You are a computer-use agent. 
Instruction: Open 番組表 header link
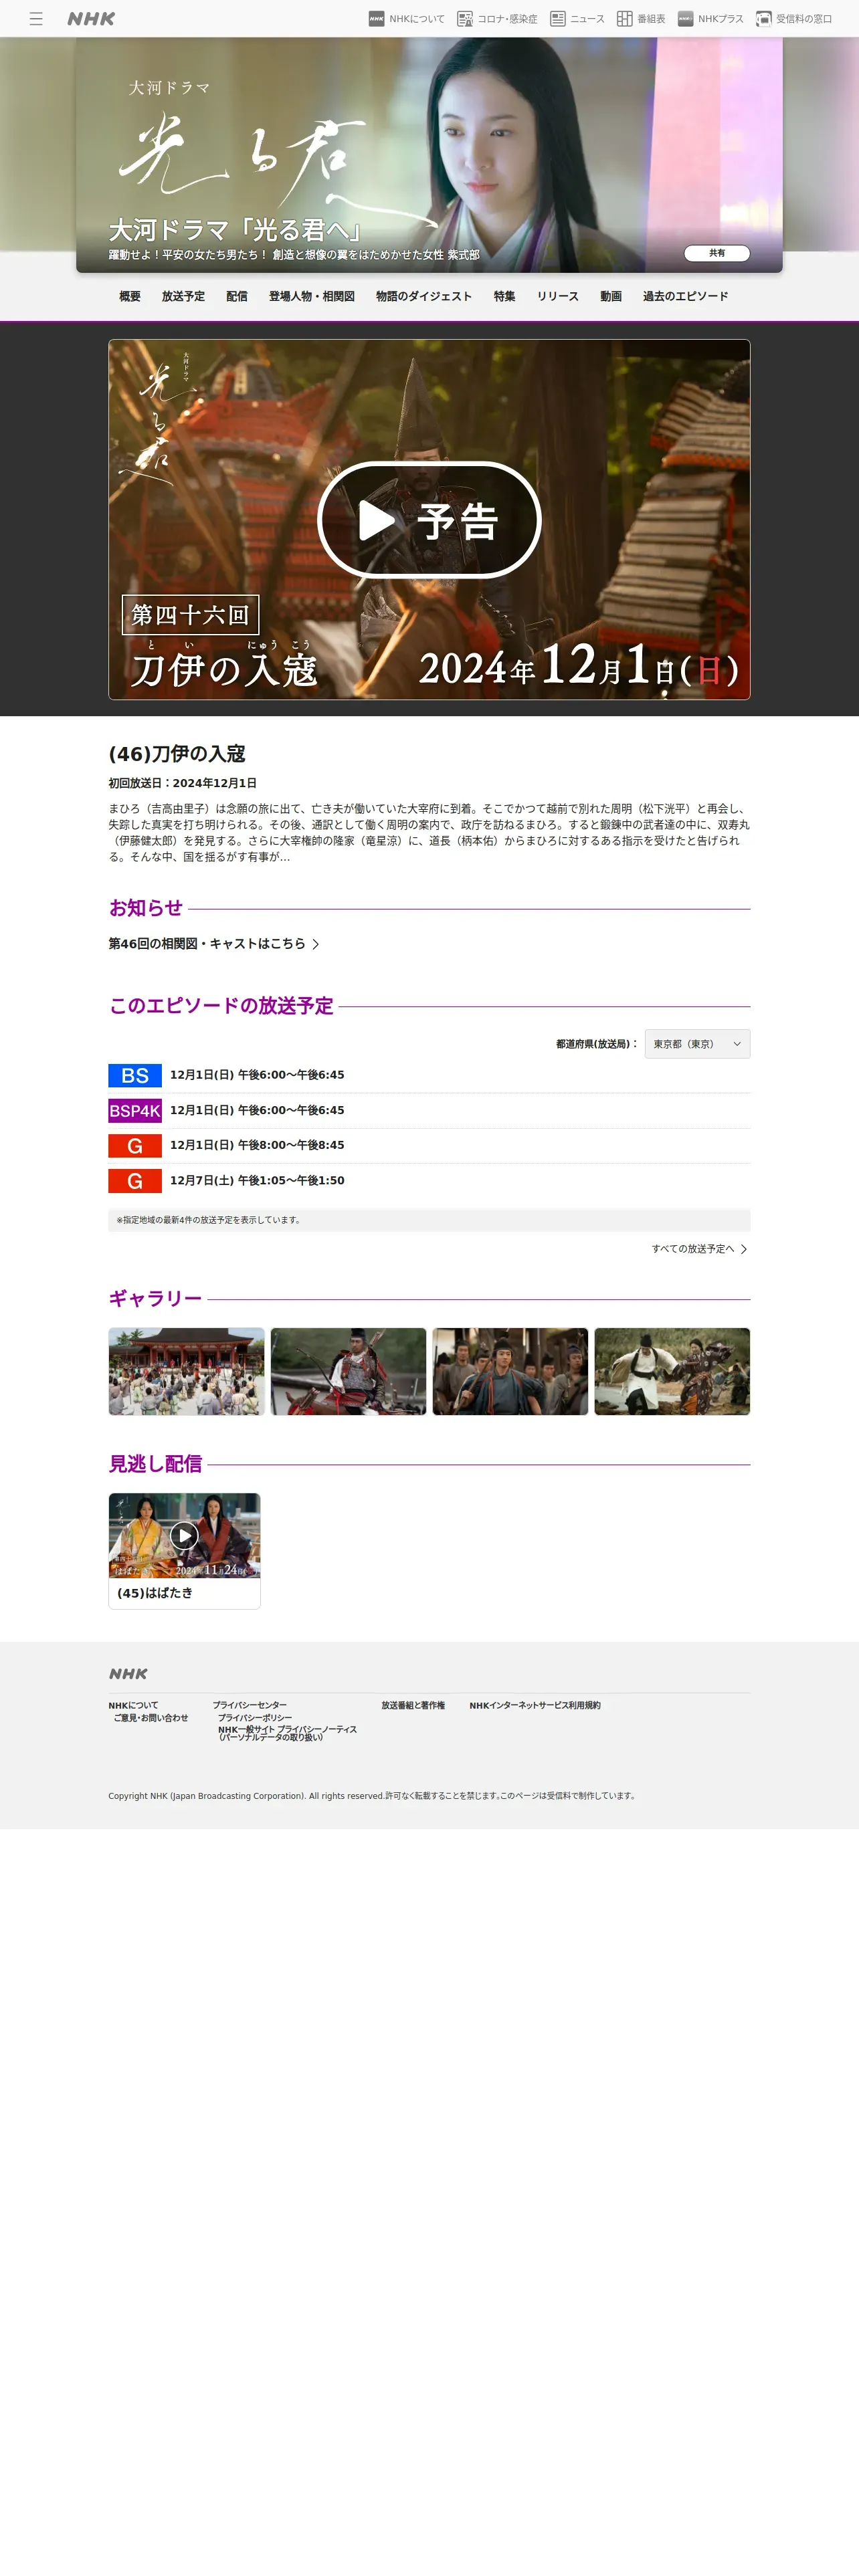641,19
